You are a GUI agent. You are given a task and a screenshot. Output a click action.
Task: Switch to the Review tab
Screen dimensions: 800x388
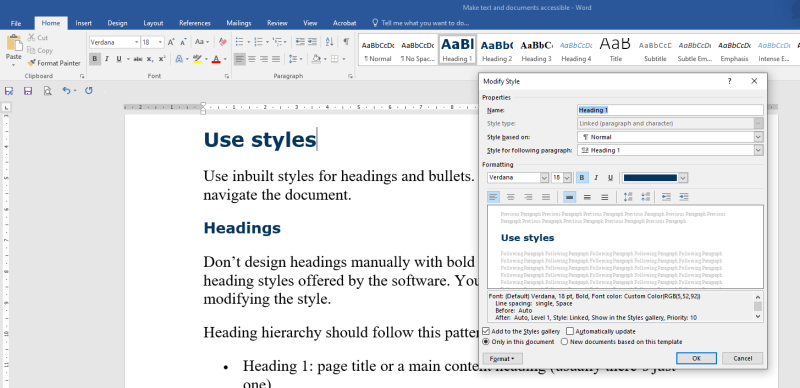coord(277,23)
